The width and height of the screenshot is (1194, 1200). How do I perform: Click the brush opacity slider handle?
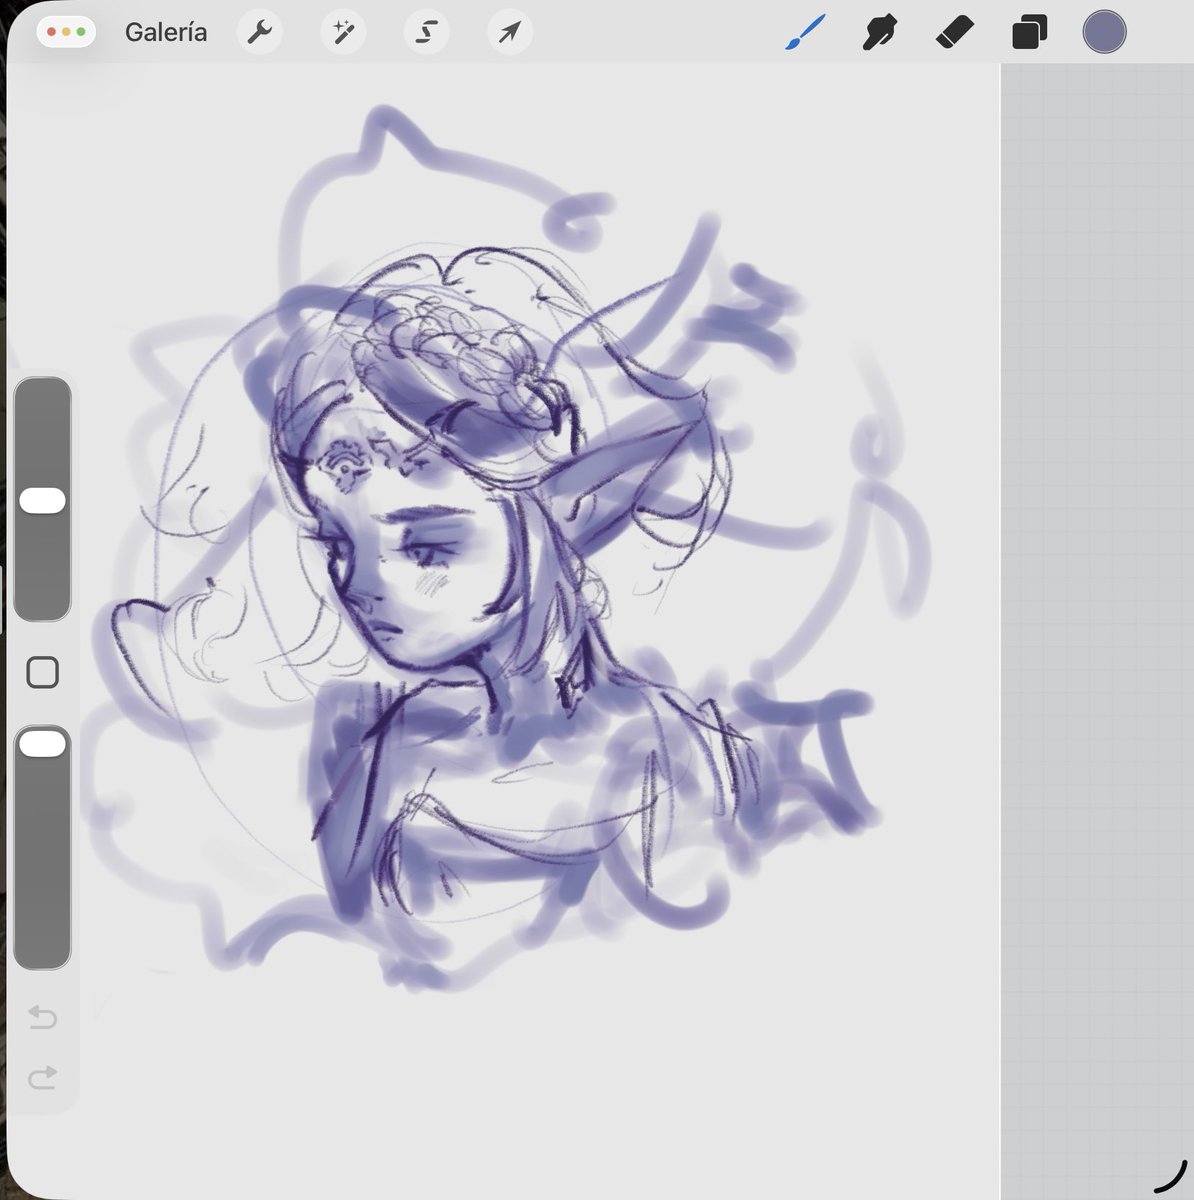click(43, 744)
